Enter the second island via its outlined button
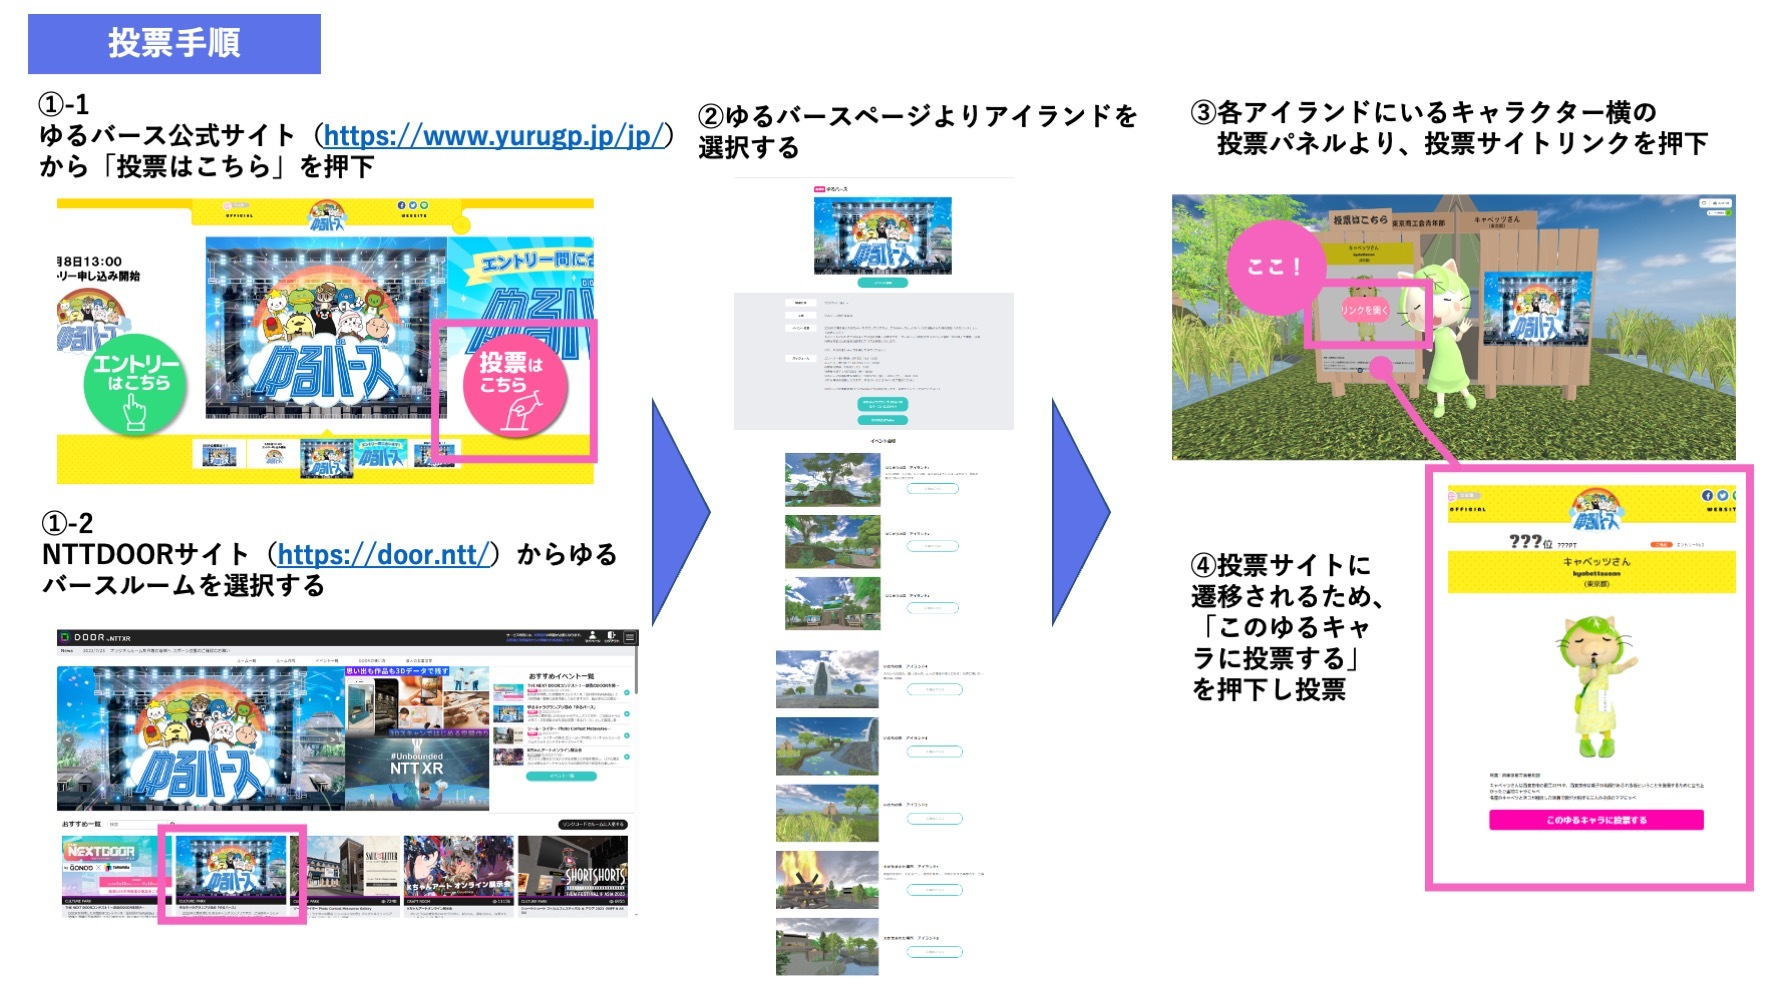The image size is (1778, 1000). [x=933, y=546]
